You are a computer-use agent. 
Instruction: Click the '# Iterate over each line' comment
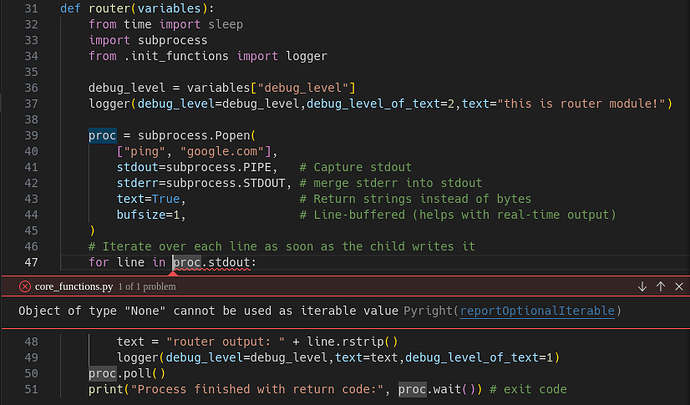tap(282, 247)
